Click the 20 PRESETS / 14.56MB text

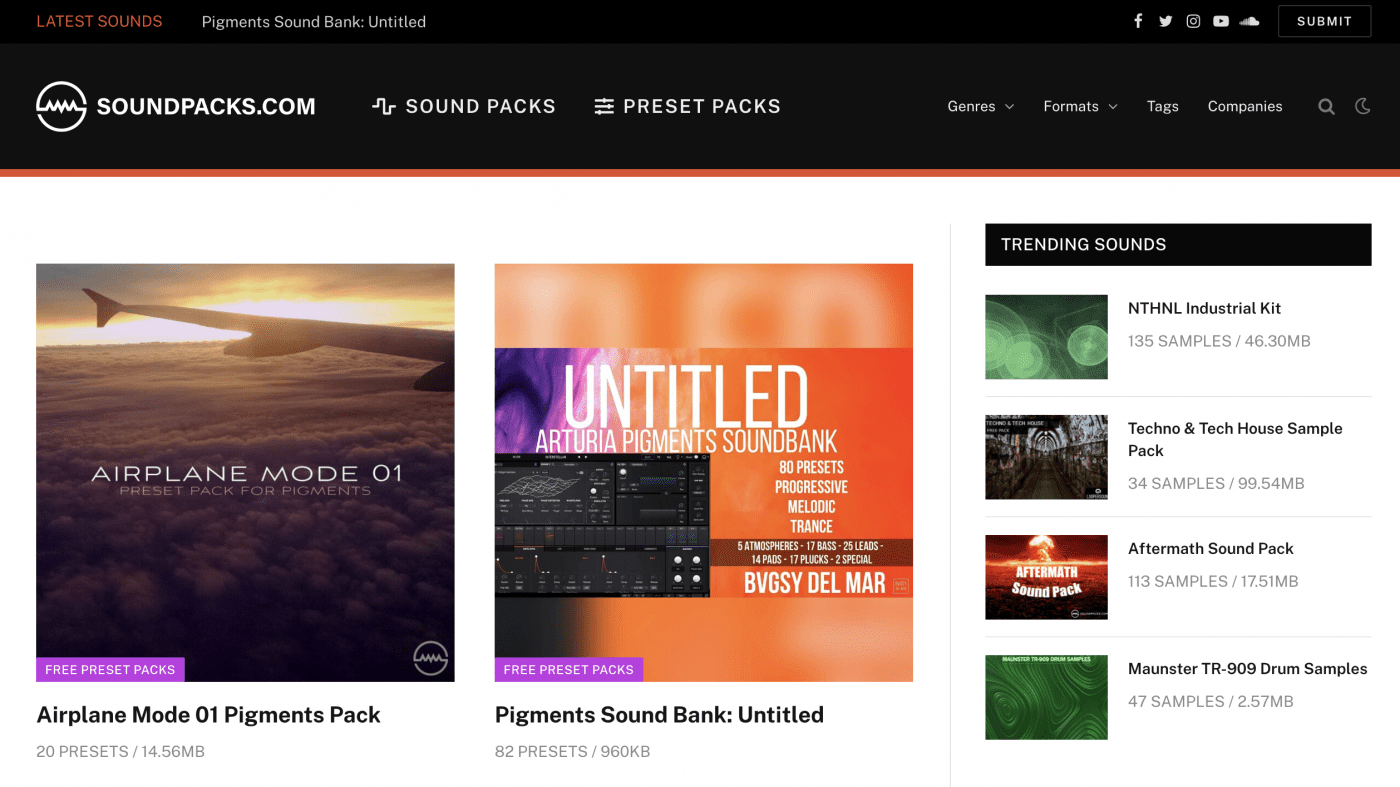point(120,751)
